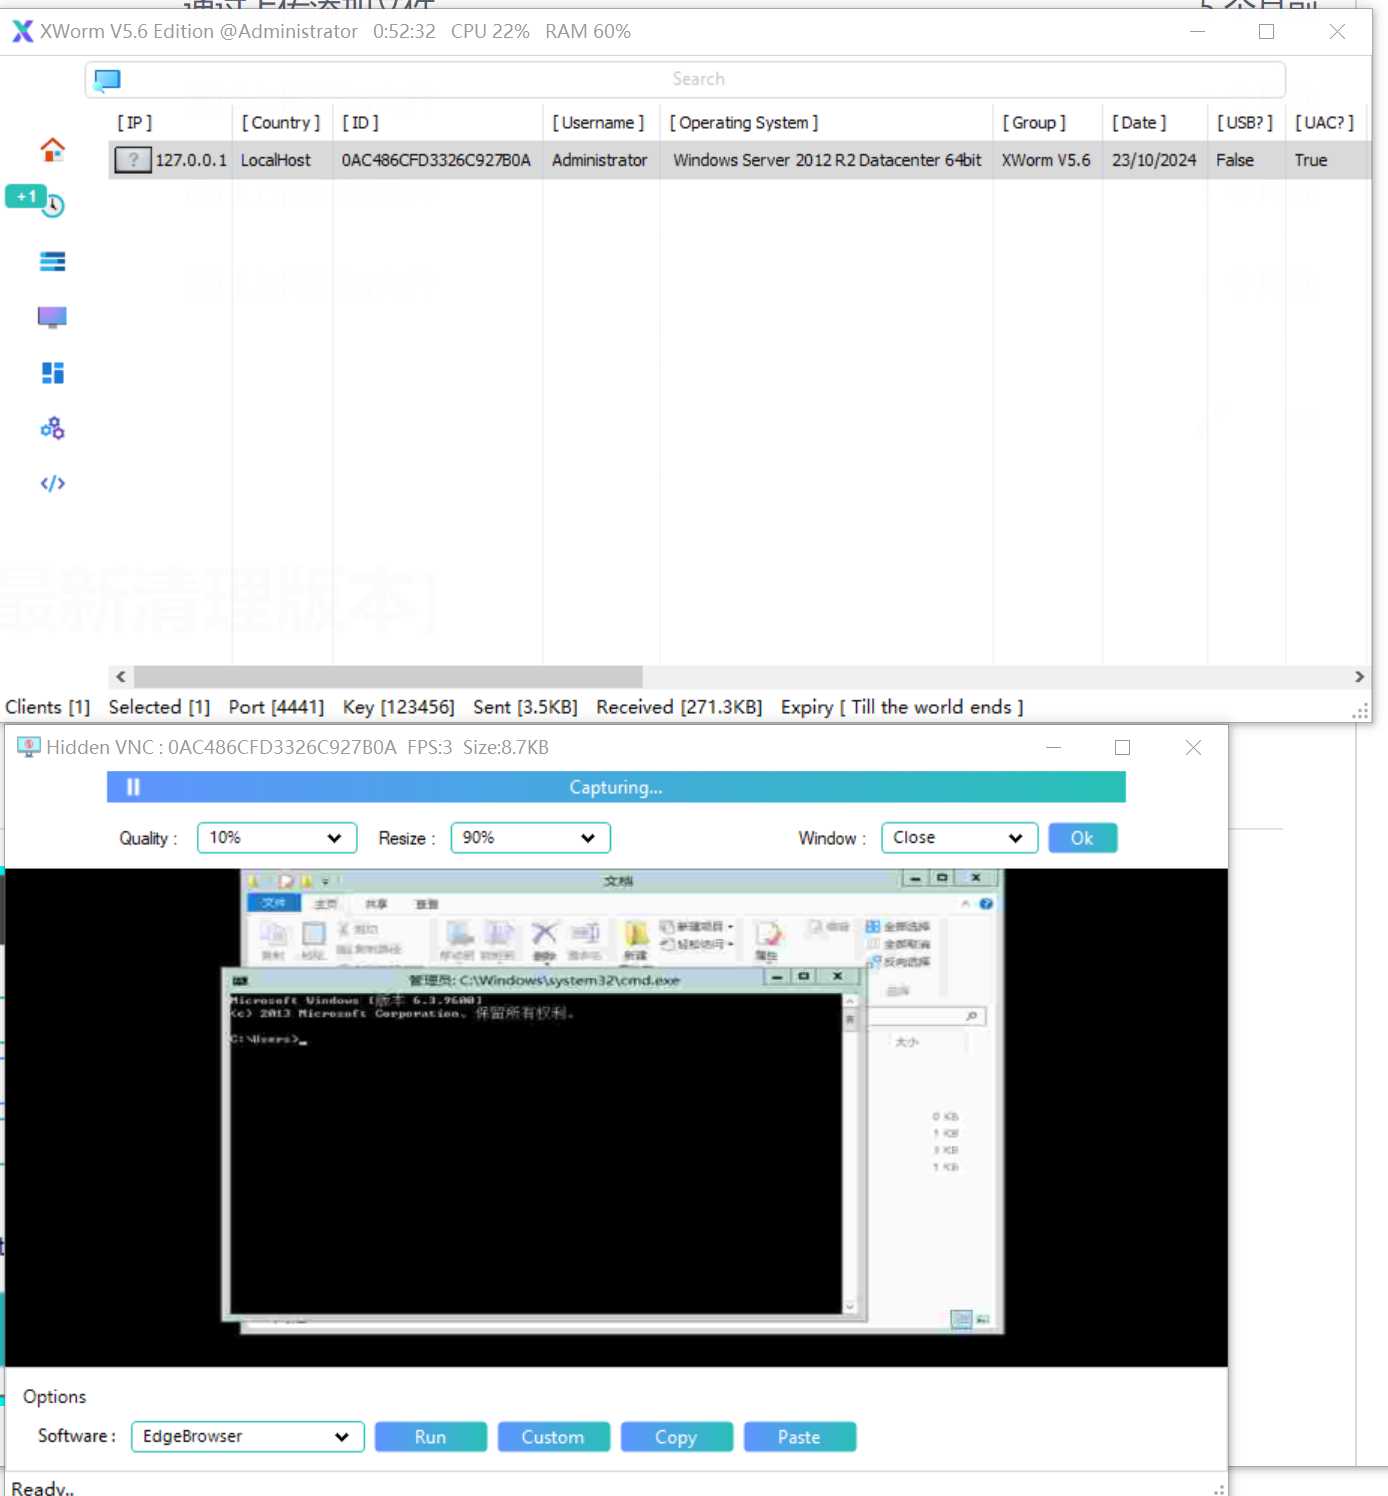Click 'Port [4441]' in the status bar
The height and width of the screenshot is (1496, 1388).
pyautogui.click(x=277, y=707)
